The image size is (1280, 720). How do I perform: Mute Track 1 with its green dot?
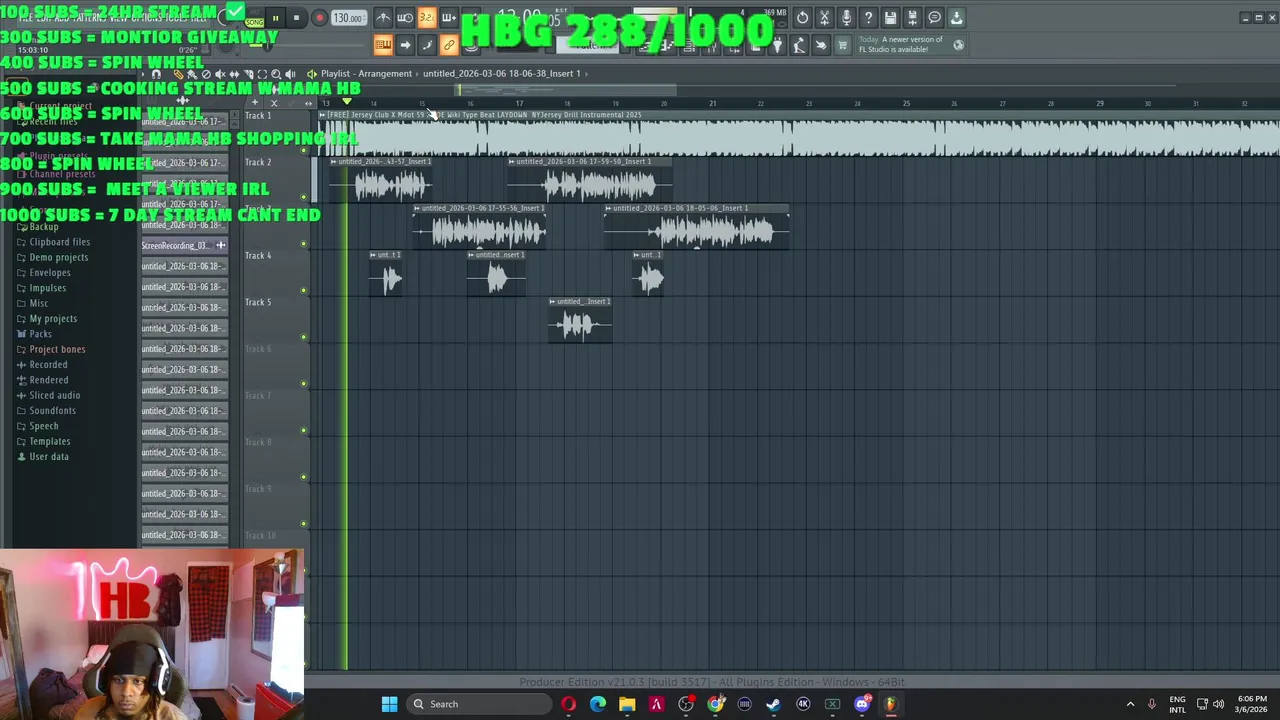304,150
